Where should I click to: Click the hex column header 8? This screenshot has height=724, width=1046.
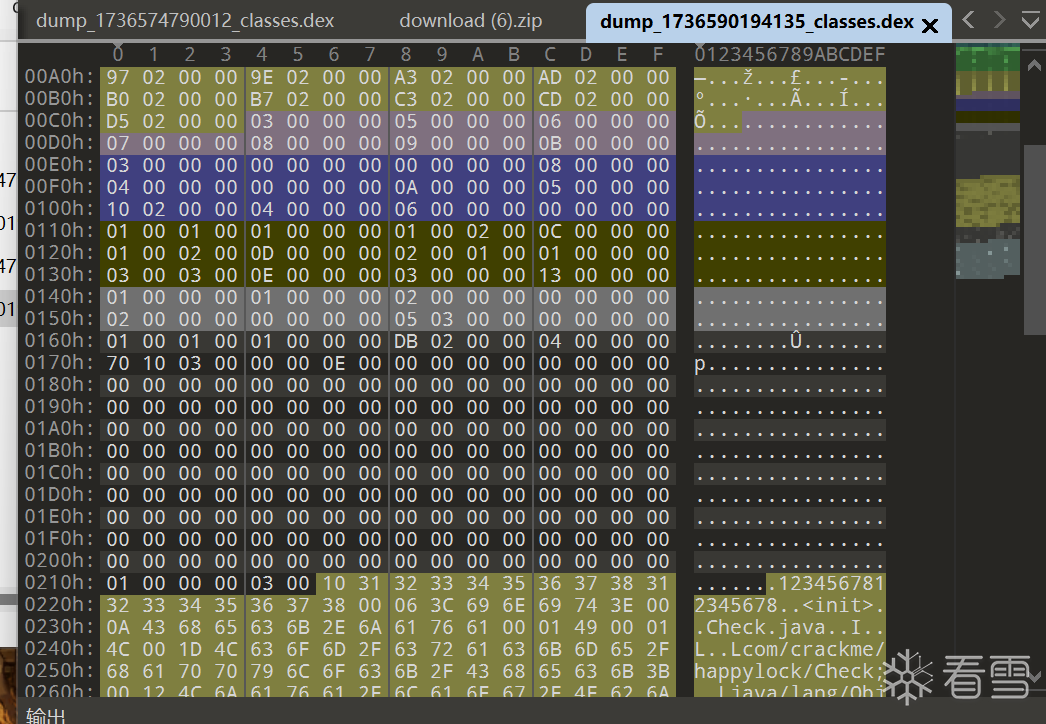tap(406, 54)
